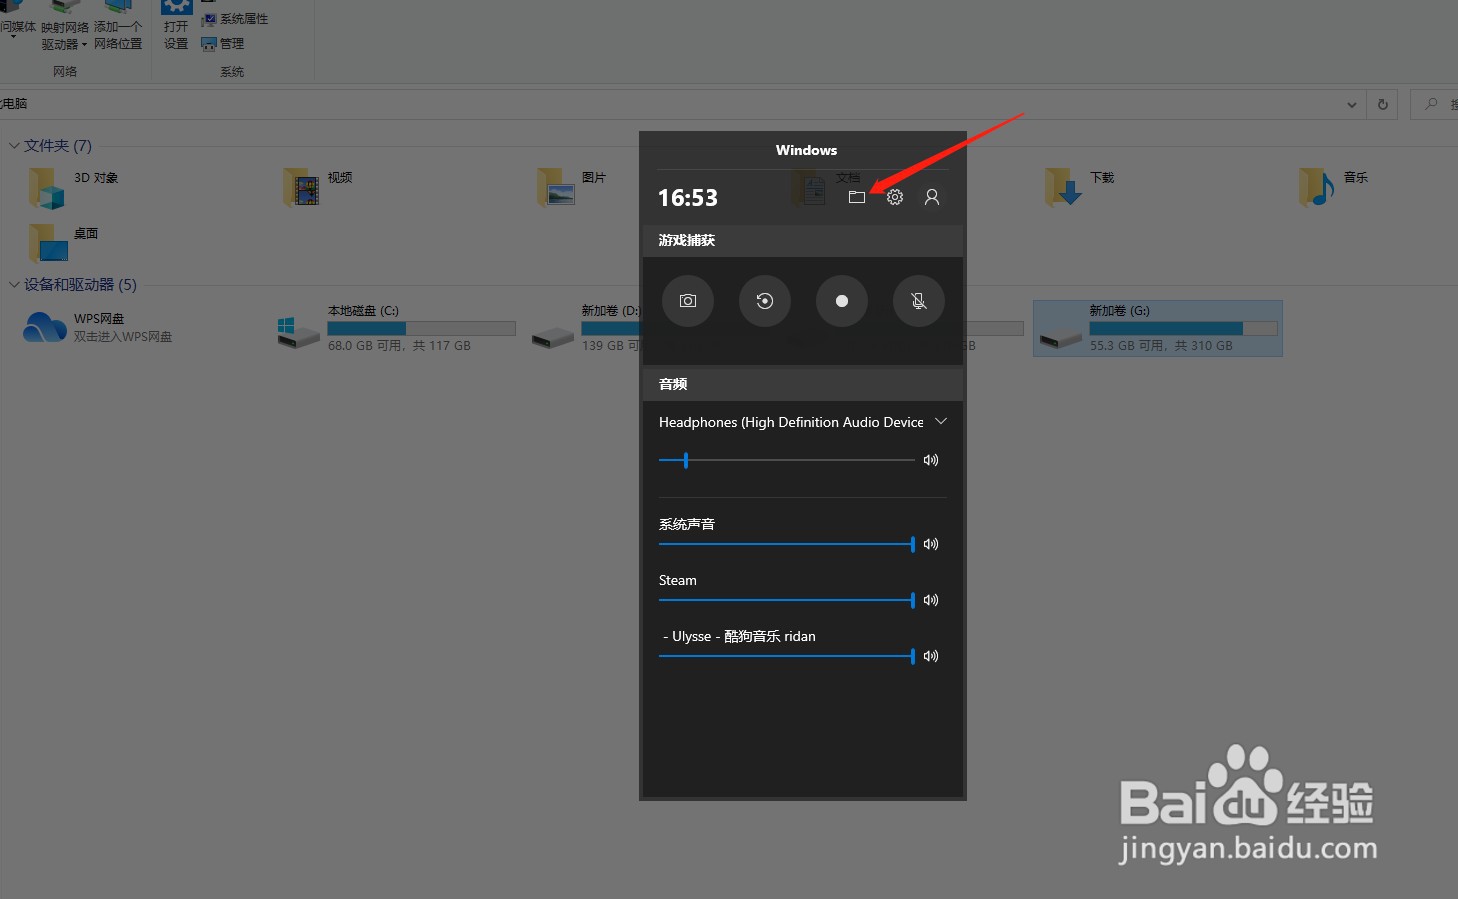
Task: Open the Xbox profile account icon
Action: pos(932,197)
